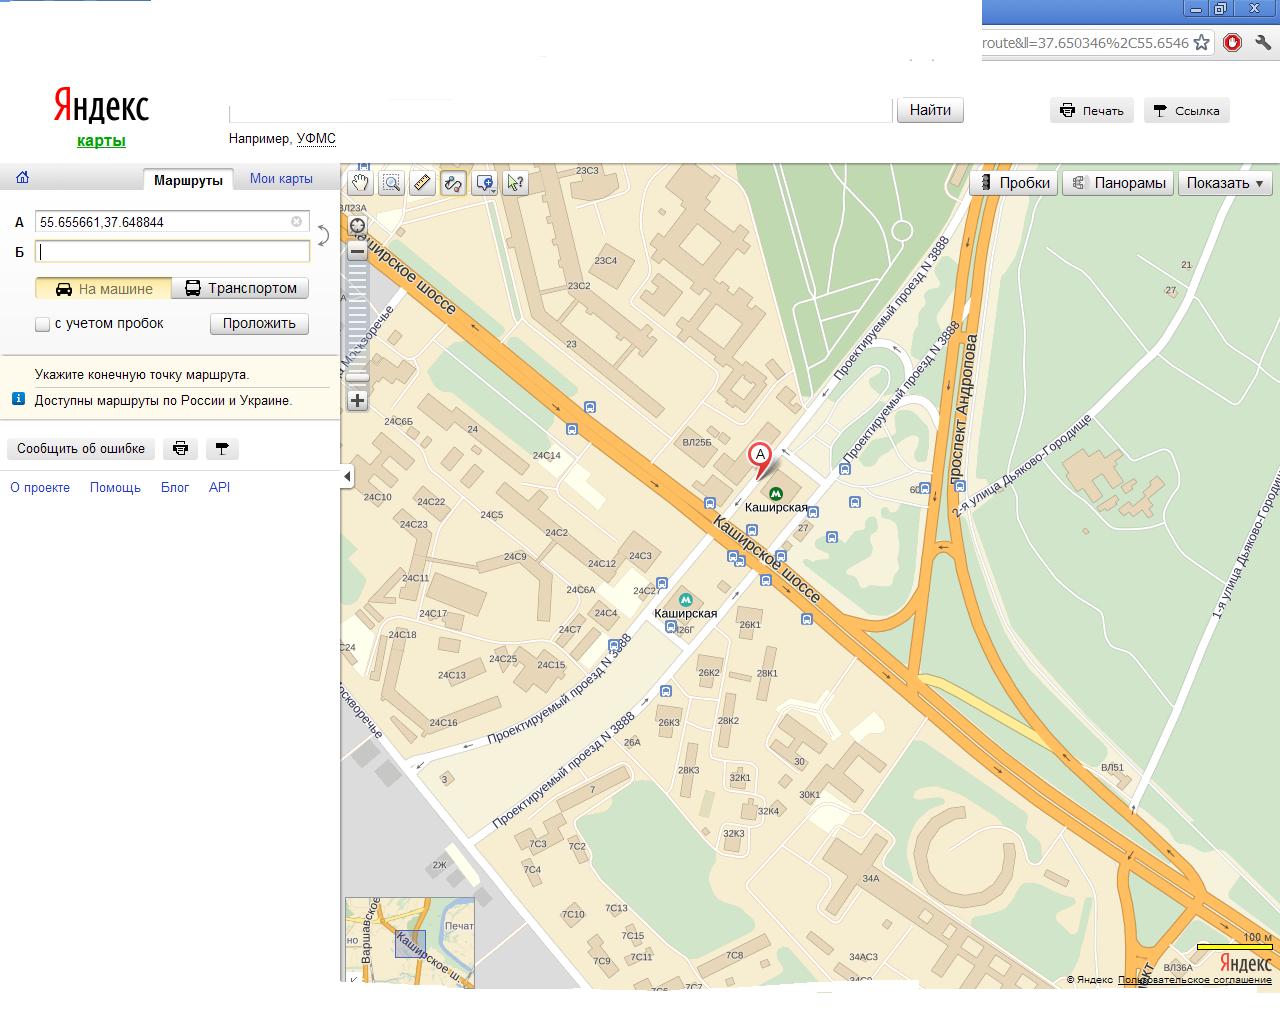Clear the point A field
1280x1024 pixels.
pyautogui.click(x=297, y=222)
